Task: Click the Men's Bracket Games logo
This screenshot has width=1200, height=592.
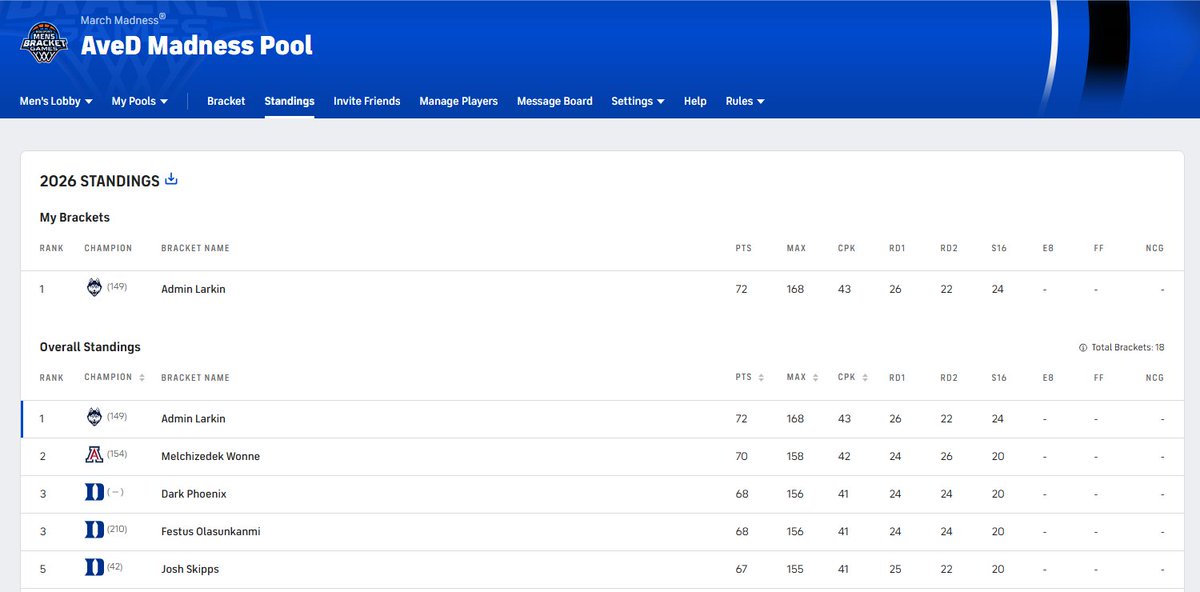Action: tap(44, 41)
